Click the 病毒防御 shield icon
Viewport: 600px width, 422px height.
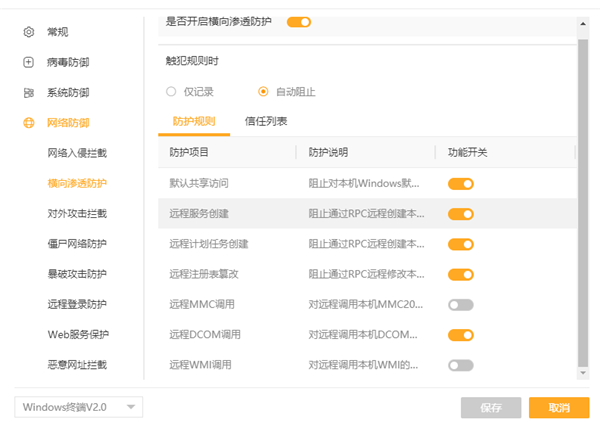(28, 62)
